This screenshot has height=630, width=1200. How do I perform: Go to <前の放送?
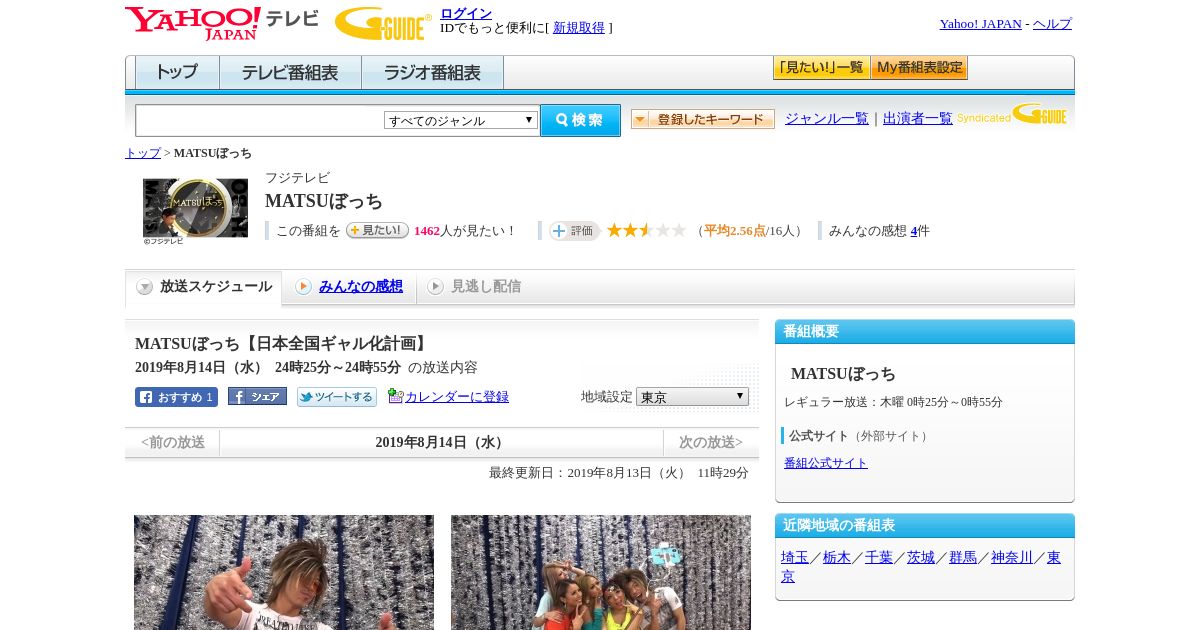coord(173,442)
